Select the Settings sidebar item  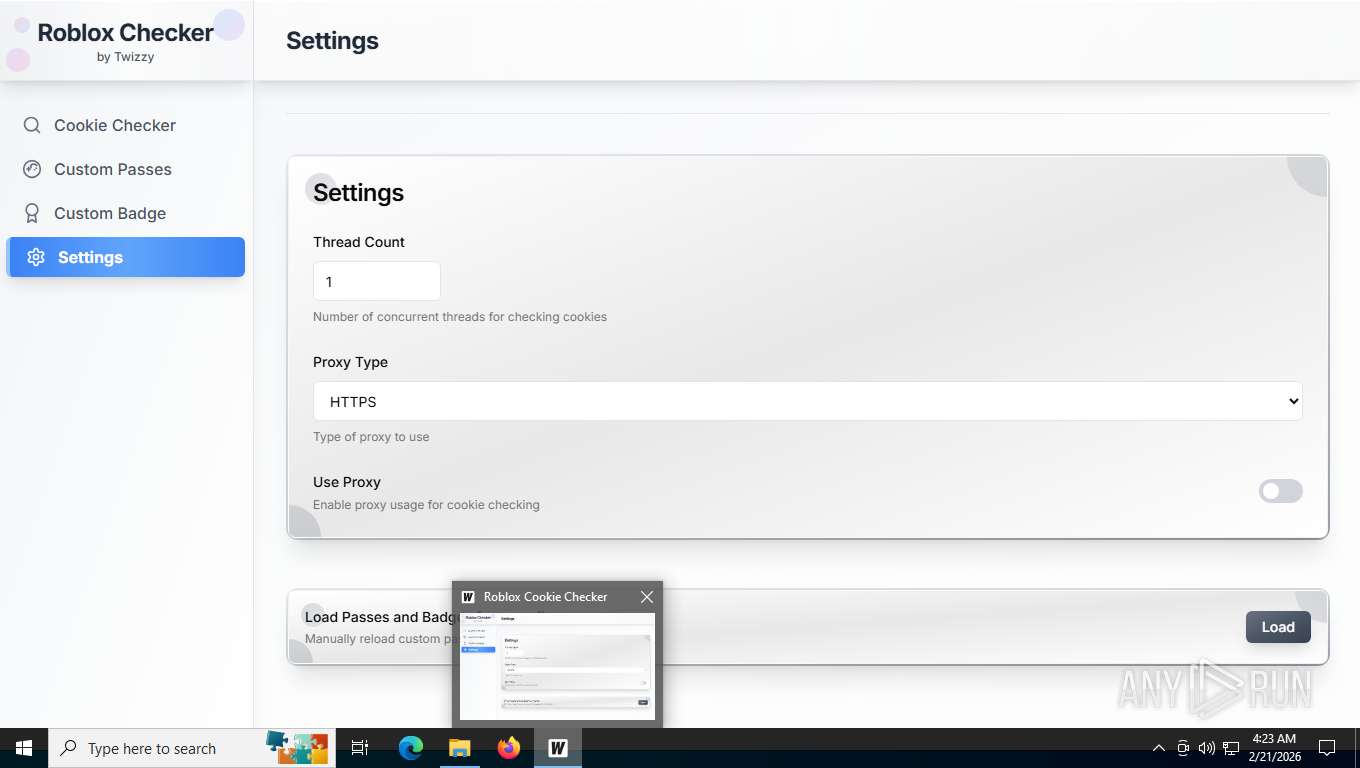pos(125,257)
